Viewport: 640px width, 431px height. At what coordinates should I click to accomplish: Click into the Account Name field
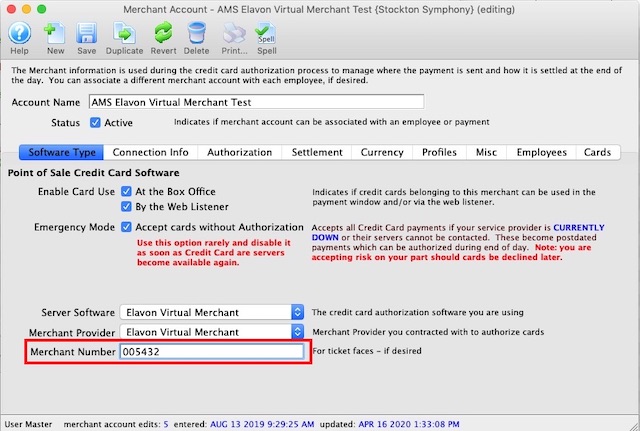tap(256, 102)
